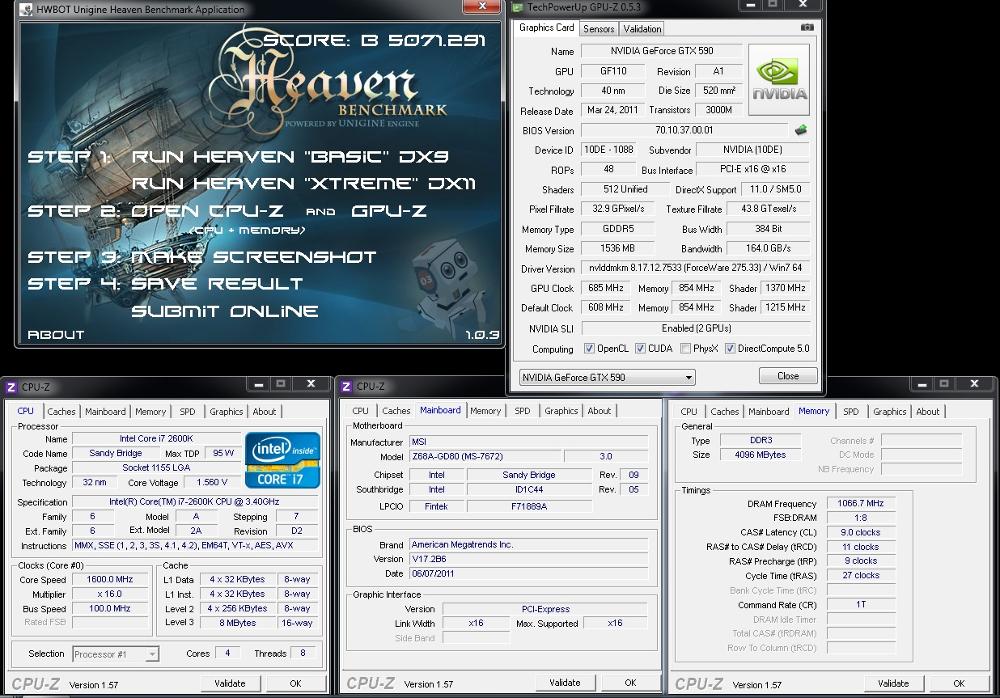
Task: Click the Intel Core i7 logo badge
Action: pos(283,461)
